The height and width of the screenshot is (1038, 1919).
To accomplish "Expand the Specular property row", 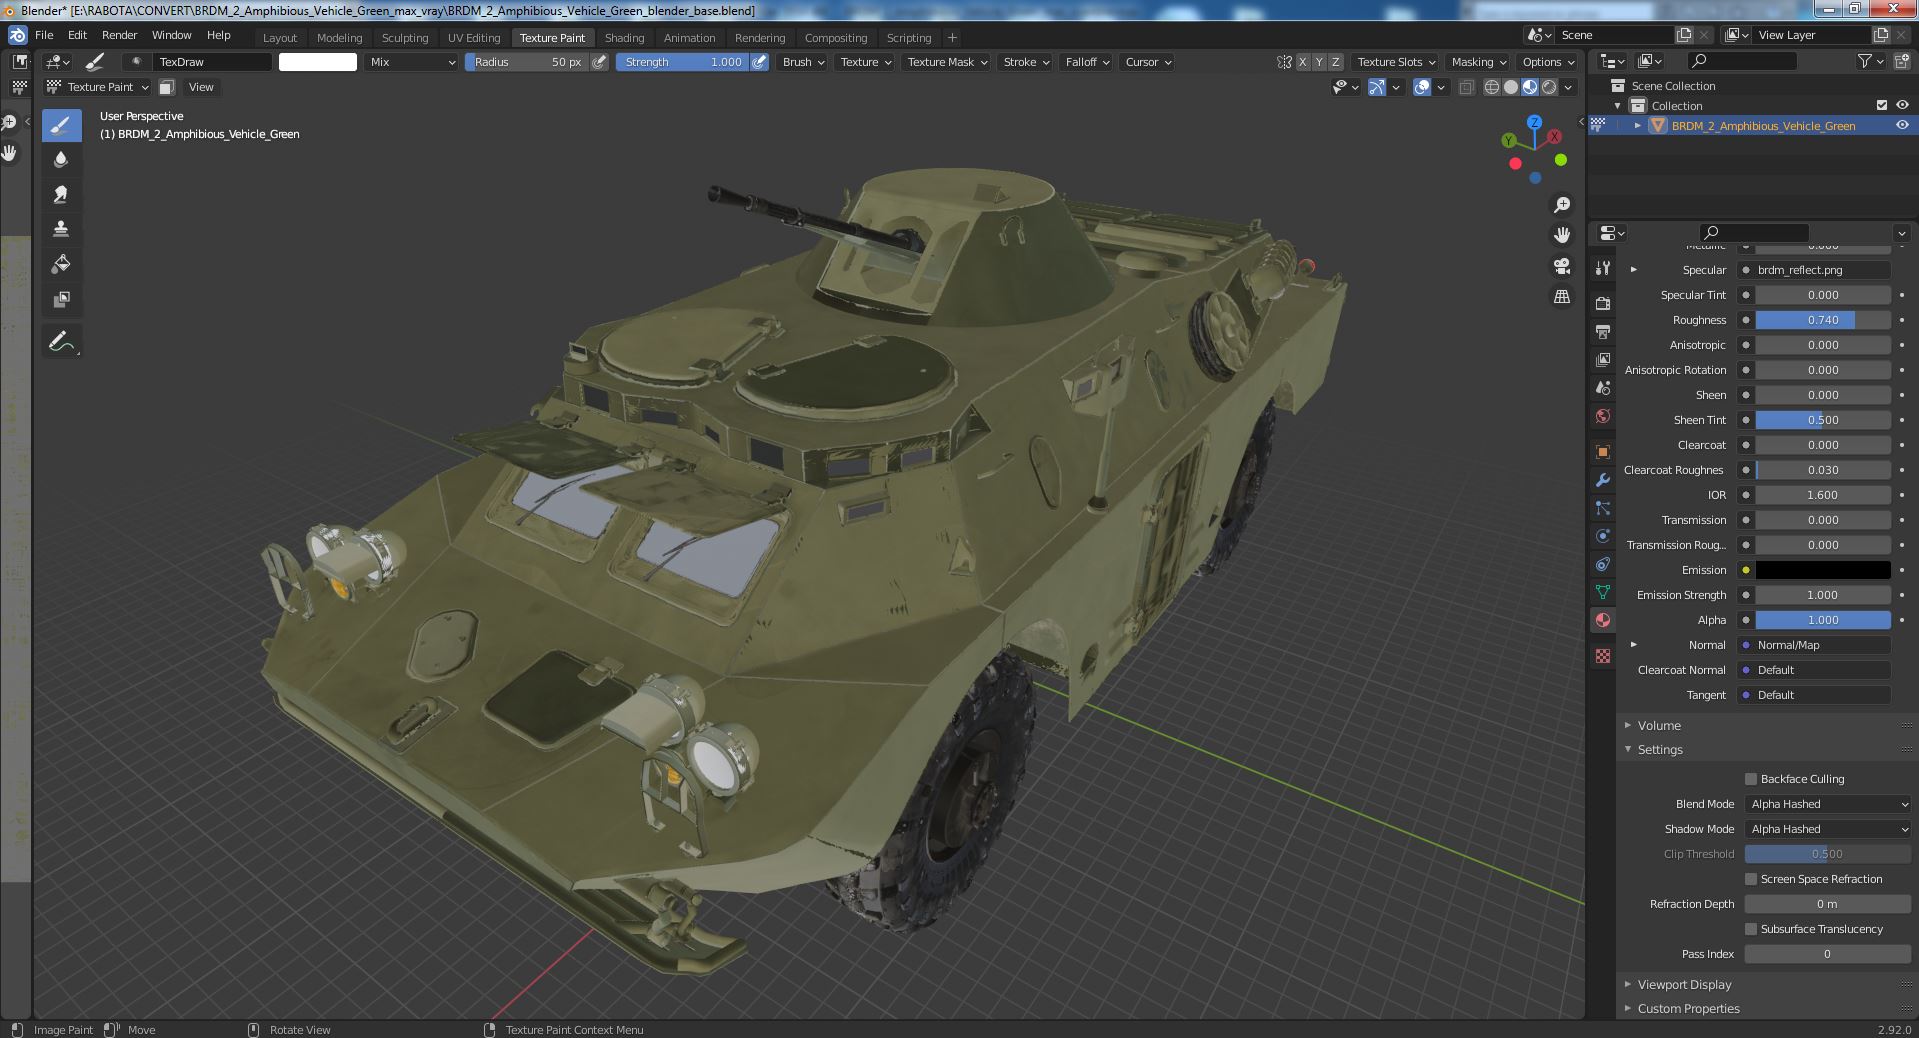I will (1634, 270).
